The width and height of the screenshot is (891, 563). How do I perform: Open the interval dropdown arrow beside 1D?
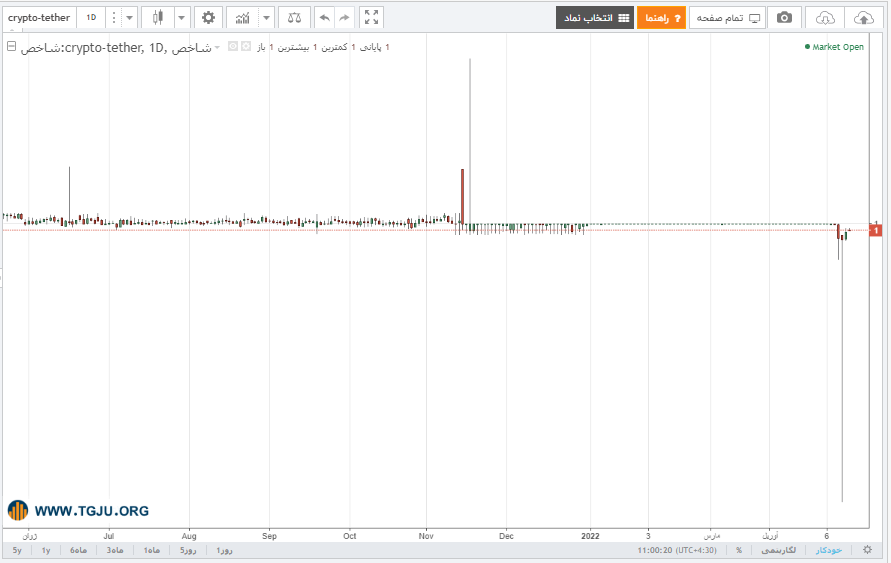coord(130,18)
